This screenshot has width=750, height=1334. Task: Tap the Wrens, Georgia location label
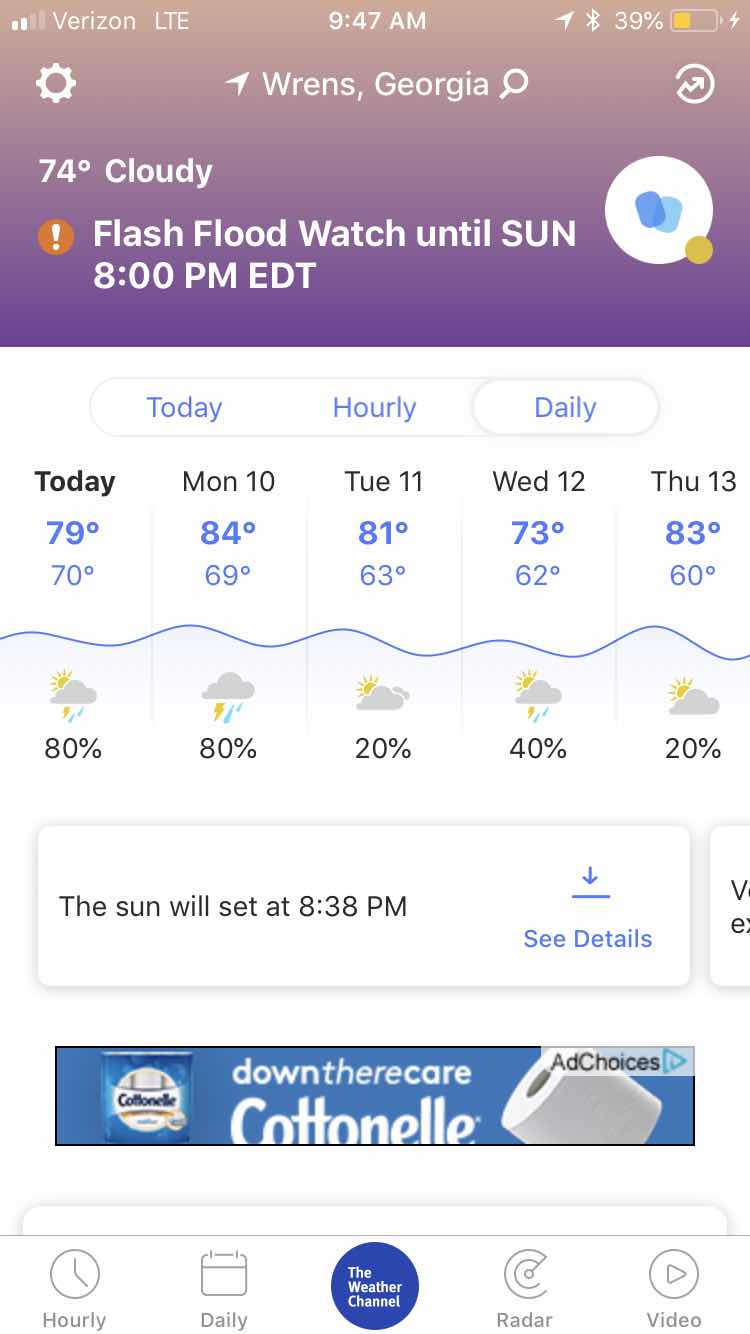tap(375, 84)
